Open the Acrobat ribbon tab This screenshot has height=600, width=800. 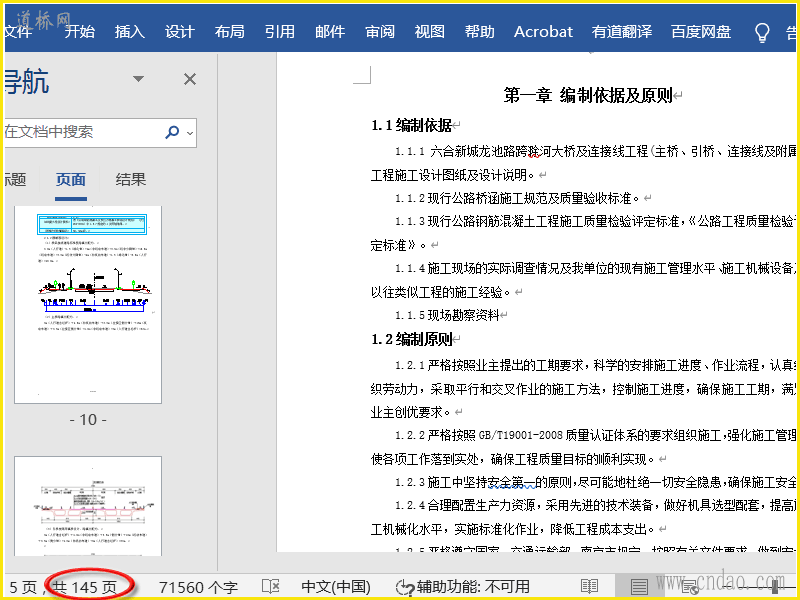click(543, 32)
